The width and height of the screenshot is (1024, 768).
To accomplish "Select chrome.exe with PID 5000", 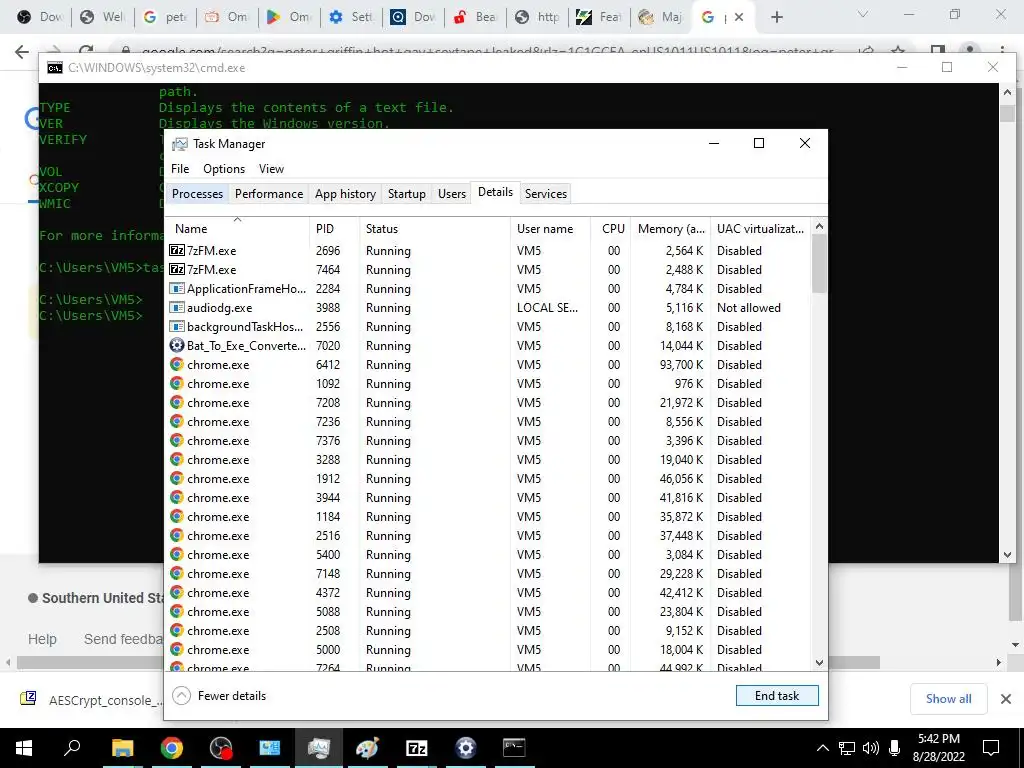I will (488, 650).
